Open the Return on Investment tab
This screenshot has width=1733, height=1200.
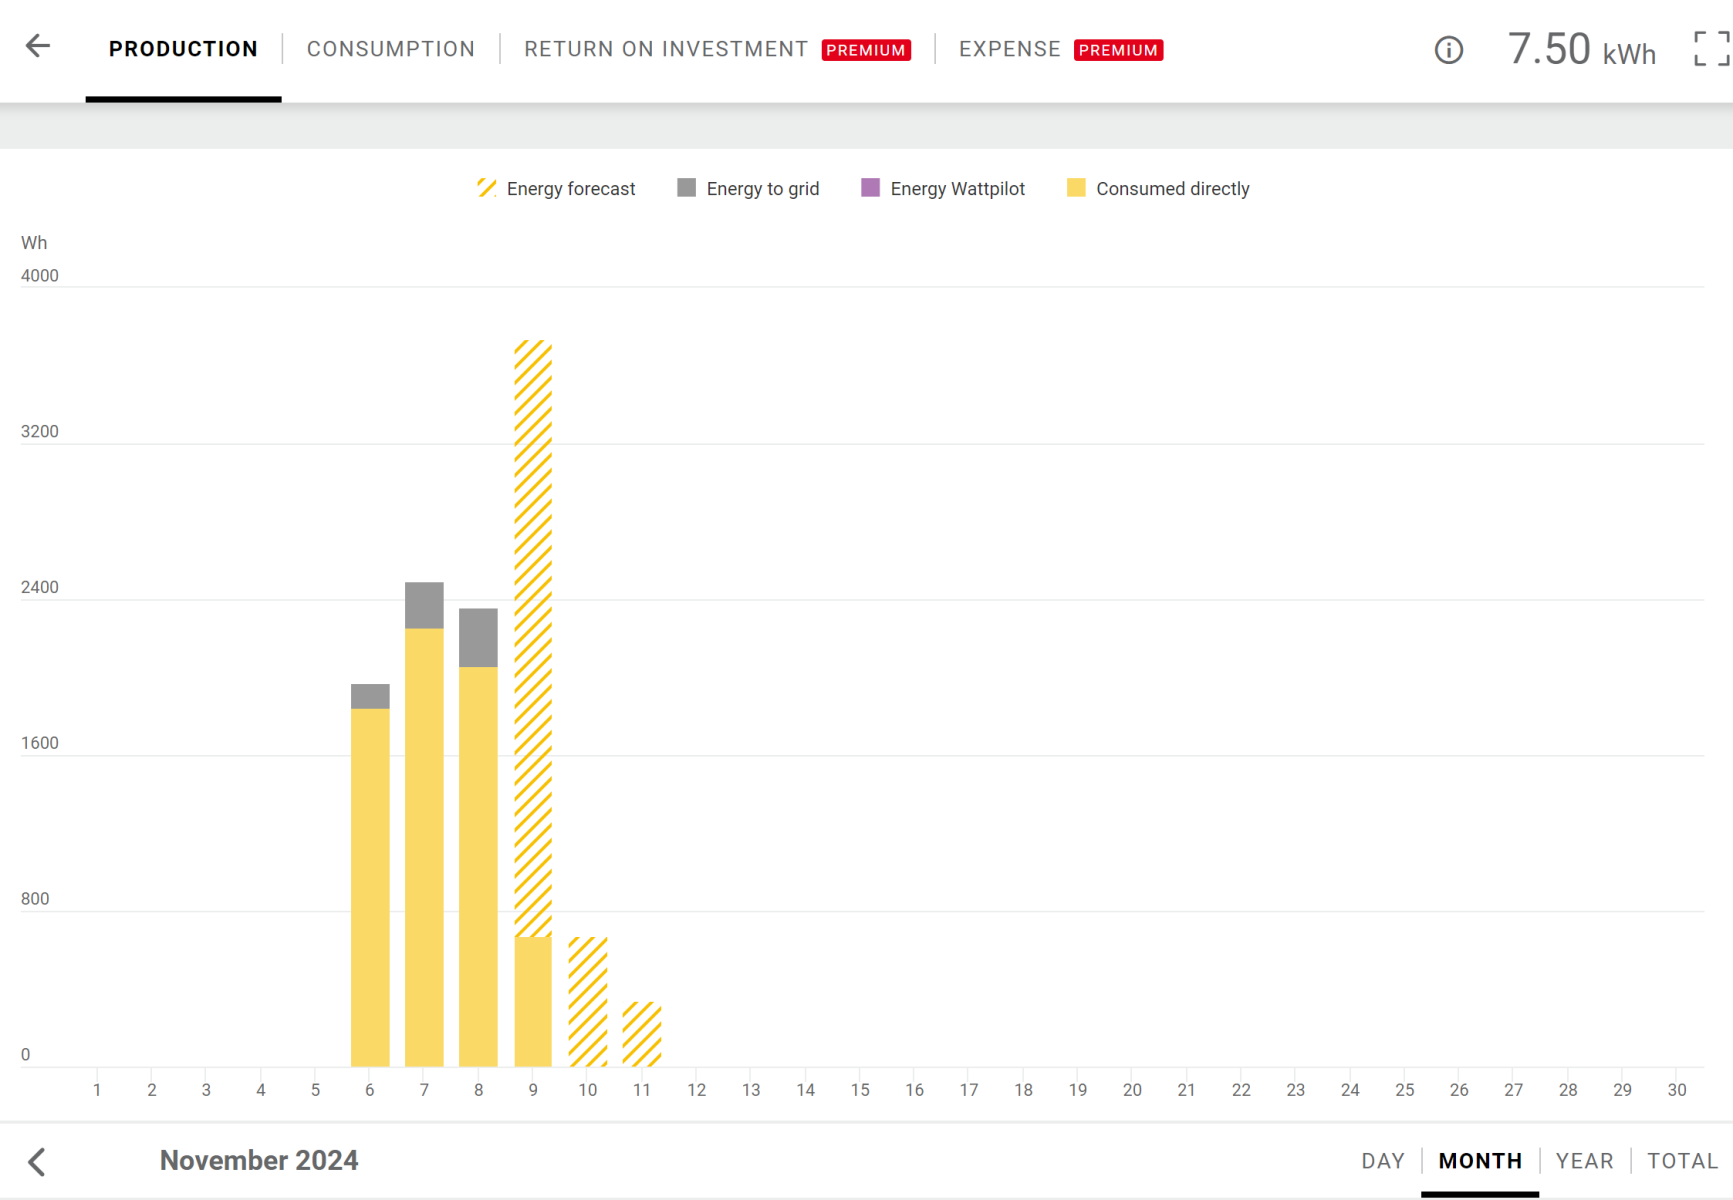[665, 49]
